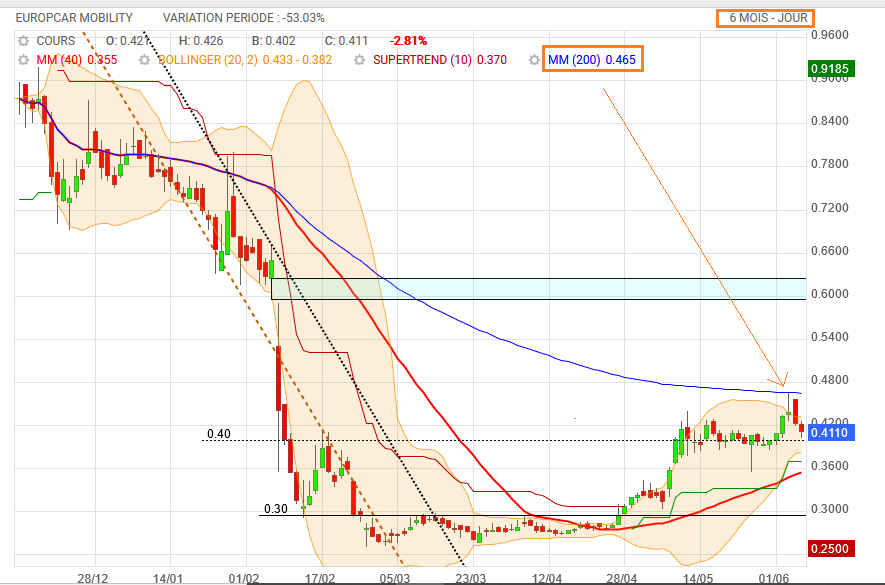The width and height of the screenshot is (885, 585).
Task: Click the H: 0.426 high value
Action: point(201,41)
